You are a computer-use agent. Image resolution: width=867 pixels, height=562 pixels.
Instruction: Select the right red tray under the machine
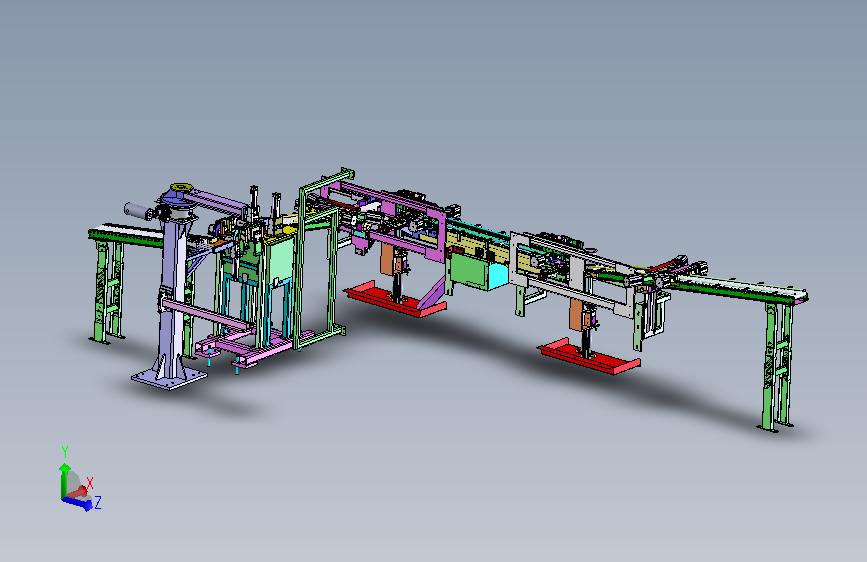coord(588,357)
